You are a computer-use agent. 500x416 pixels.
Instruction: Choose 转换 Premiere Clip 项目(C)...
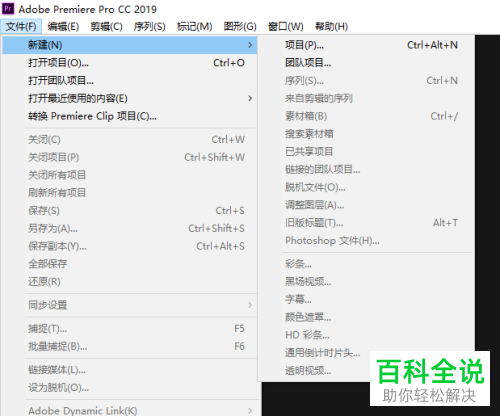(x=130, y=116)
